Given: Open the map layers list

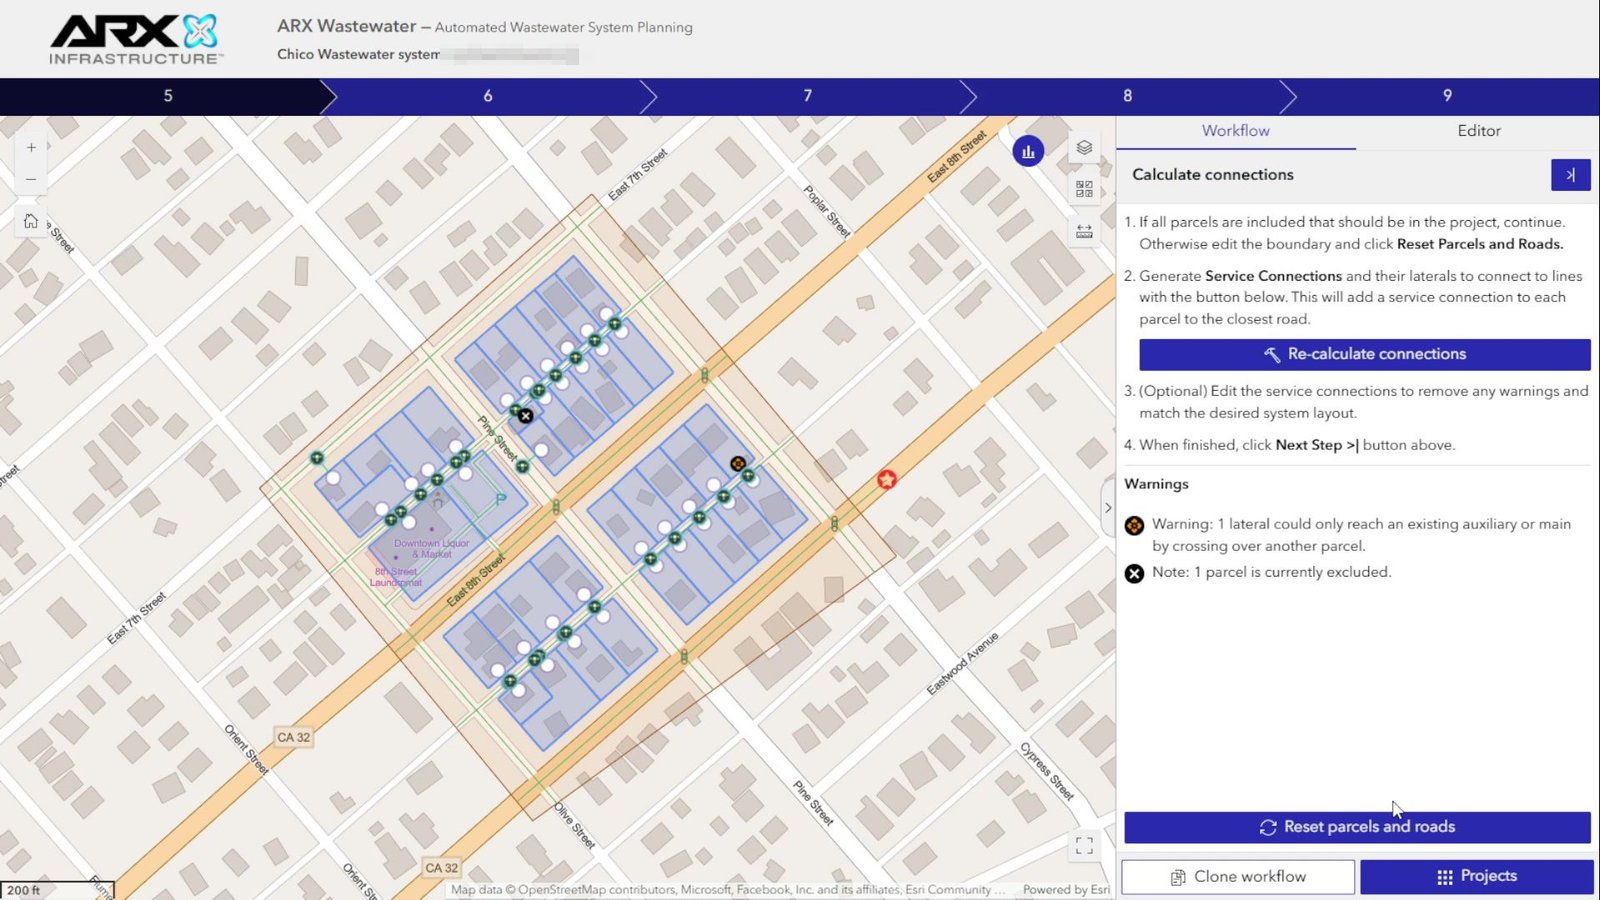Looking at the screenshot, I should (x=1084, y=148).
